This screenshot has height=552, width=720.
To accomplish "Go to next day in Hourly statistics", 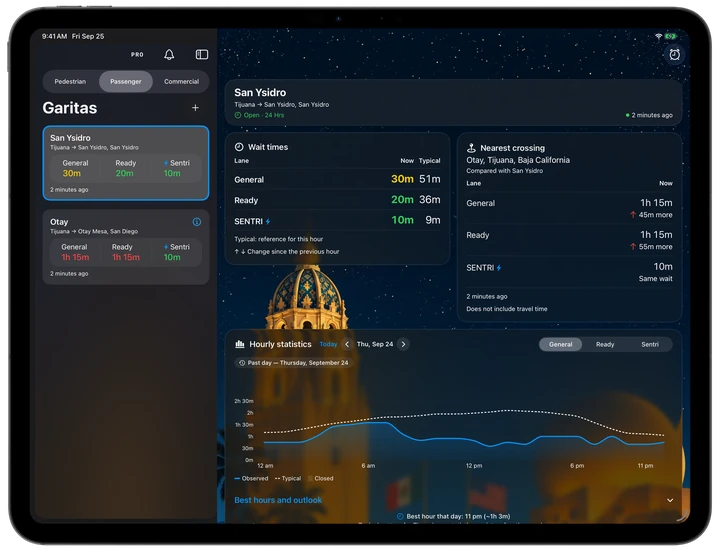I will pyautogui.click(x=403, y=344).
